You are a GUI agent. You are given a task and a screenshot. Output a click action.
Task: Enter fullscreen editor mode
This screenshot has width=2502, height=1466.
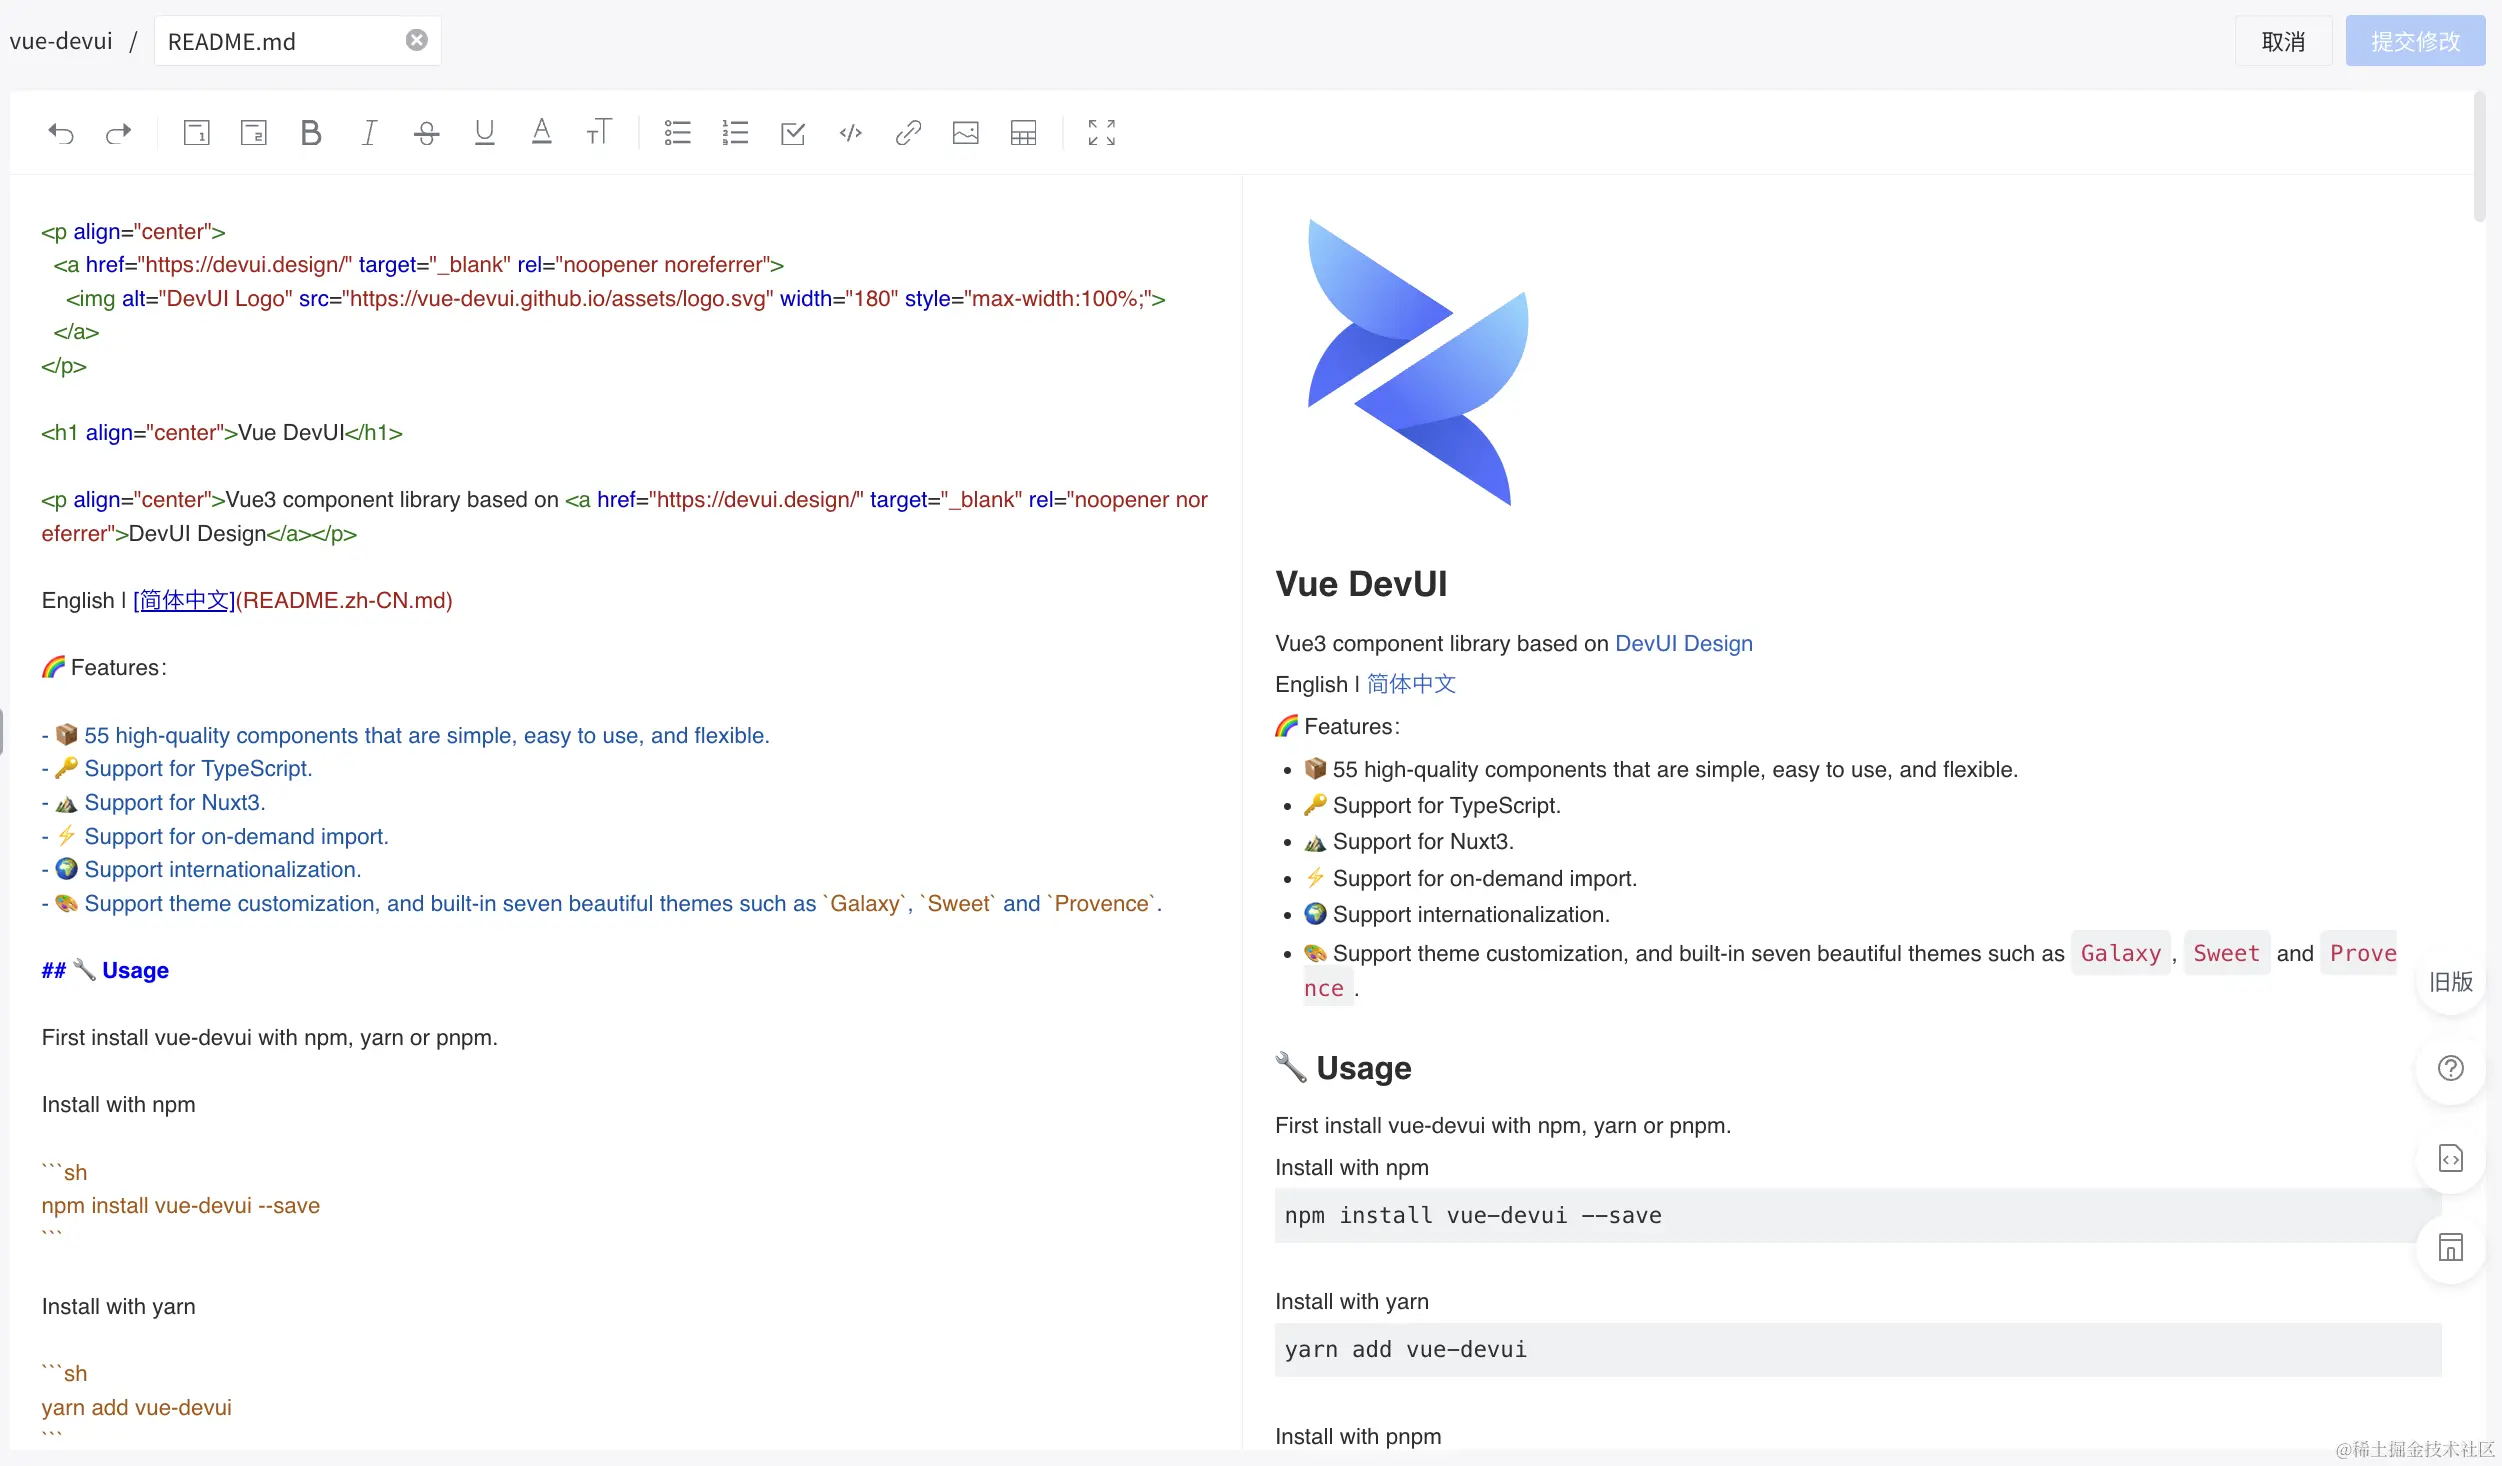[x=1102, y=133]
